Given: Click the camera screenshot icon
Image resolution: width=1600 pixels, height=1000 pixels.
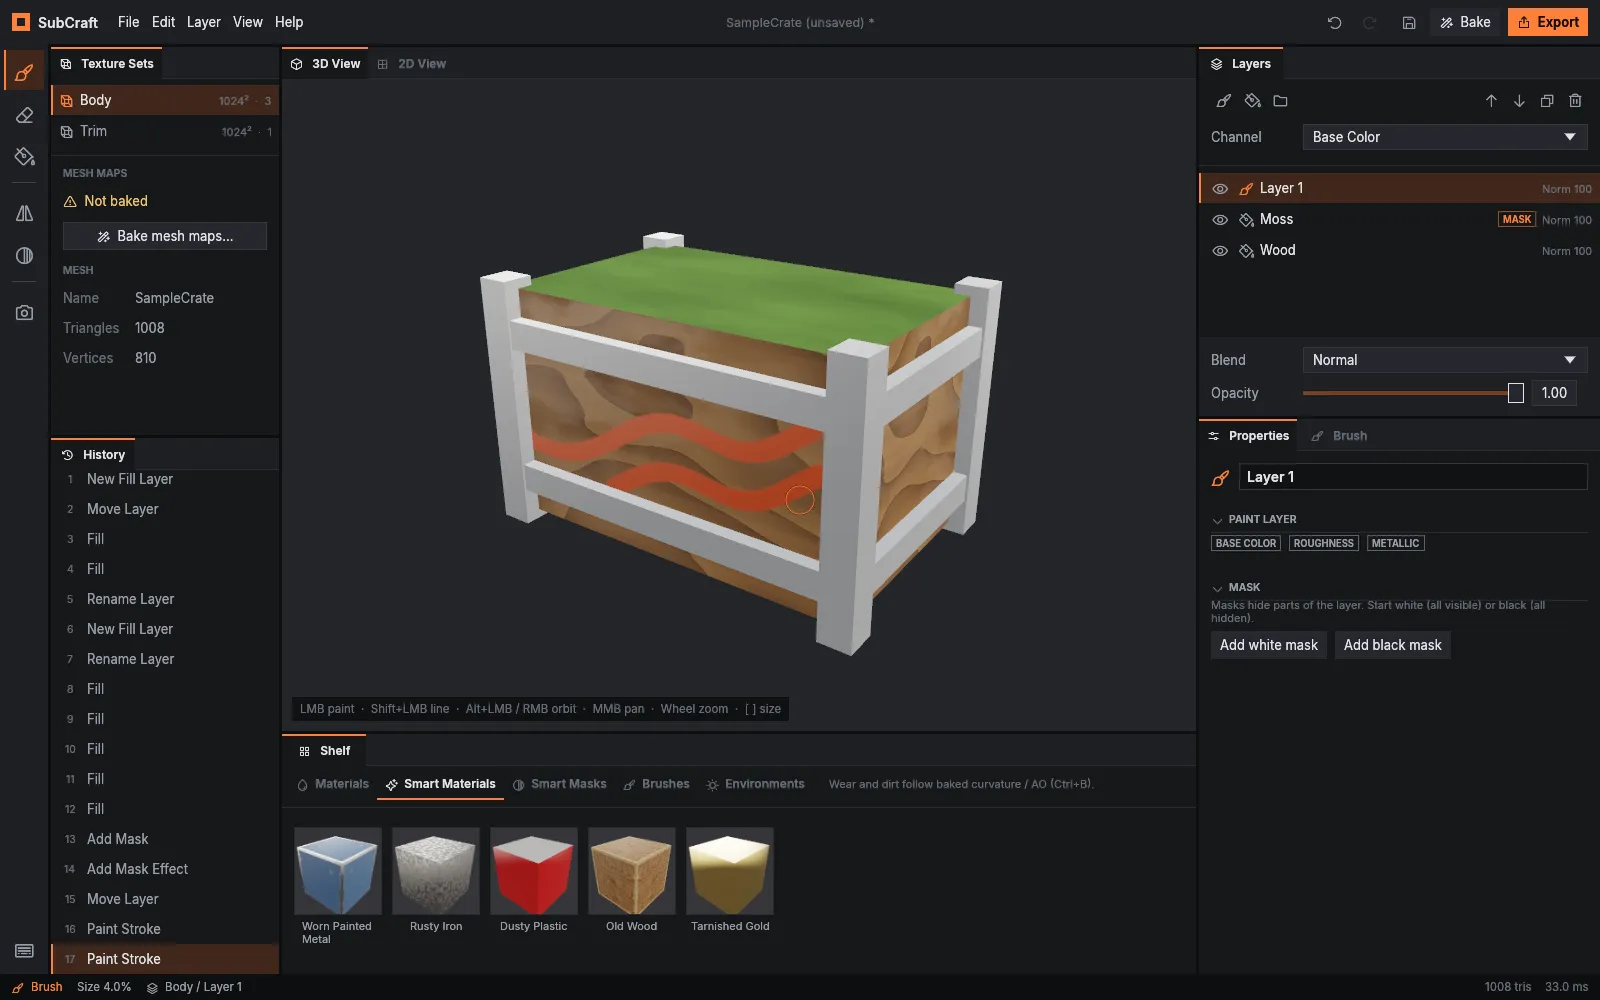Looking at the screenshot, I should pos(25,313).
